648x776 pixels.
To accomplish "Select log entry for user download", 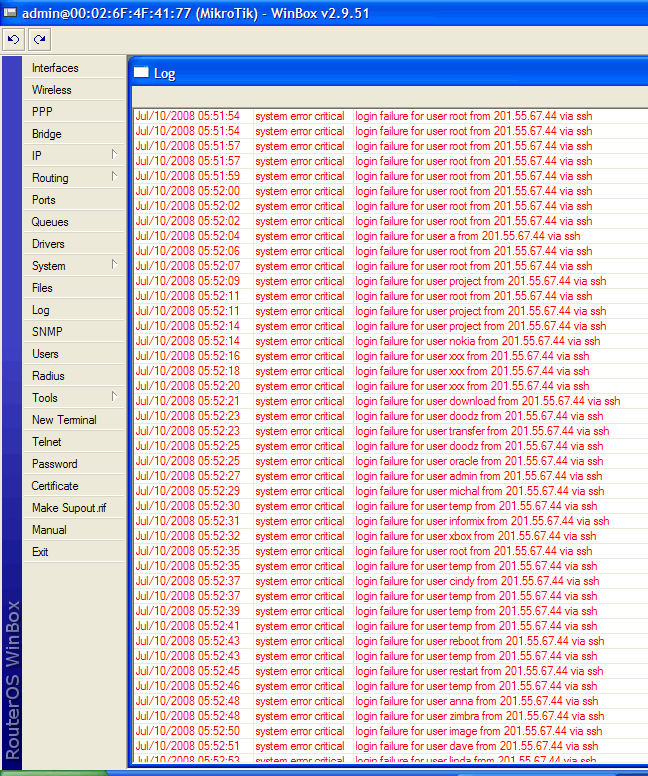I will (x=391, y=401).
